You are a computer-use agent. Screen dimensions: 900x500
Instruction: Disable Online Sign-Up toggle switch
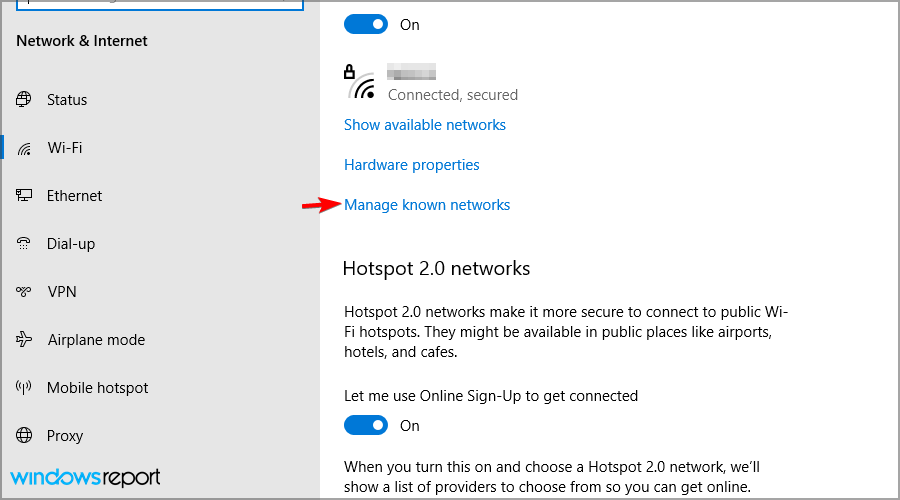tap(366, 425)
